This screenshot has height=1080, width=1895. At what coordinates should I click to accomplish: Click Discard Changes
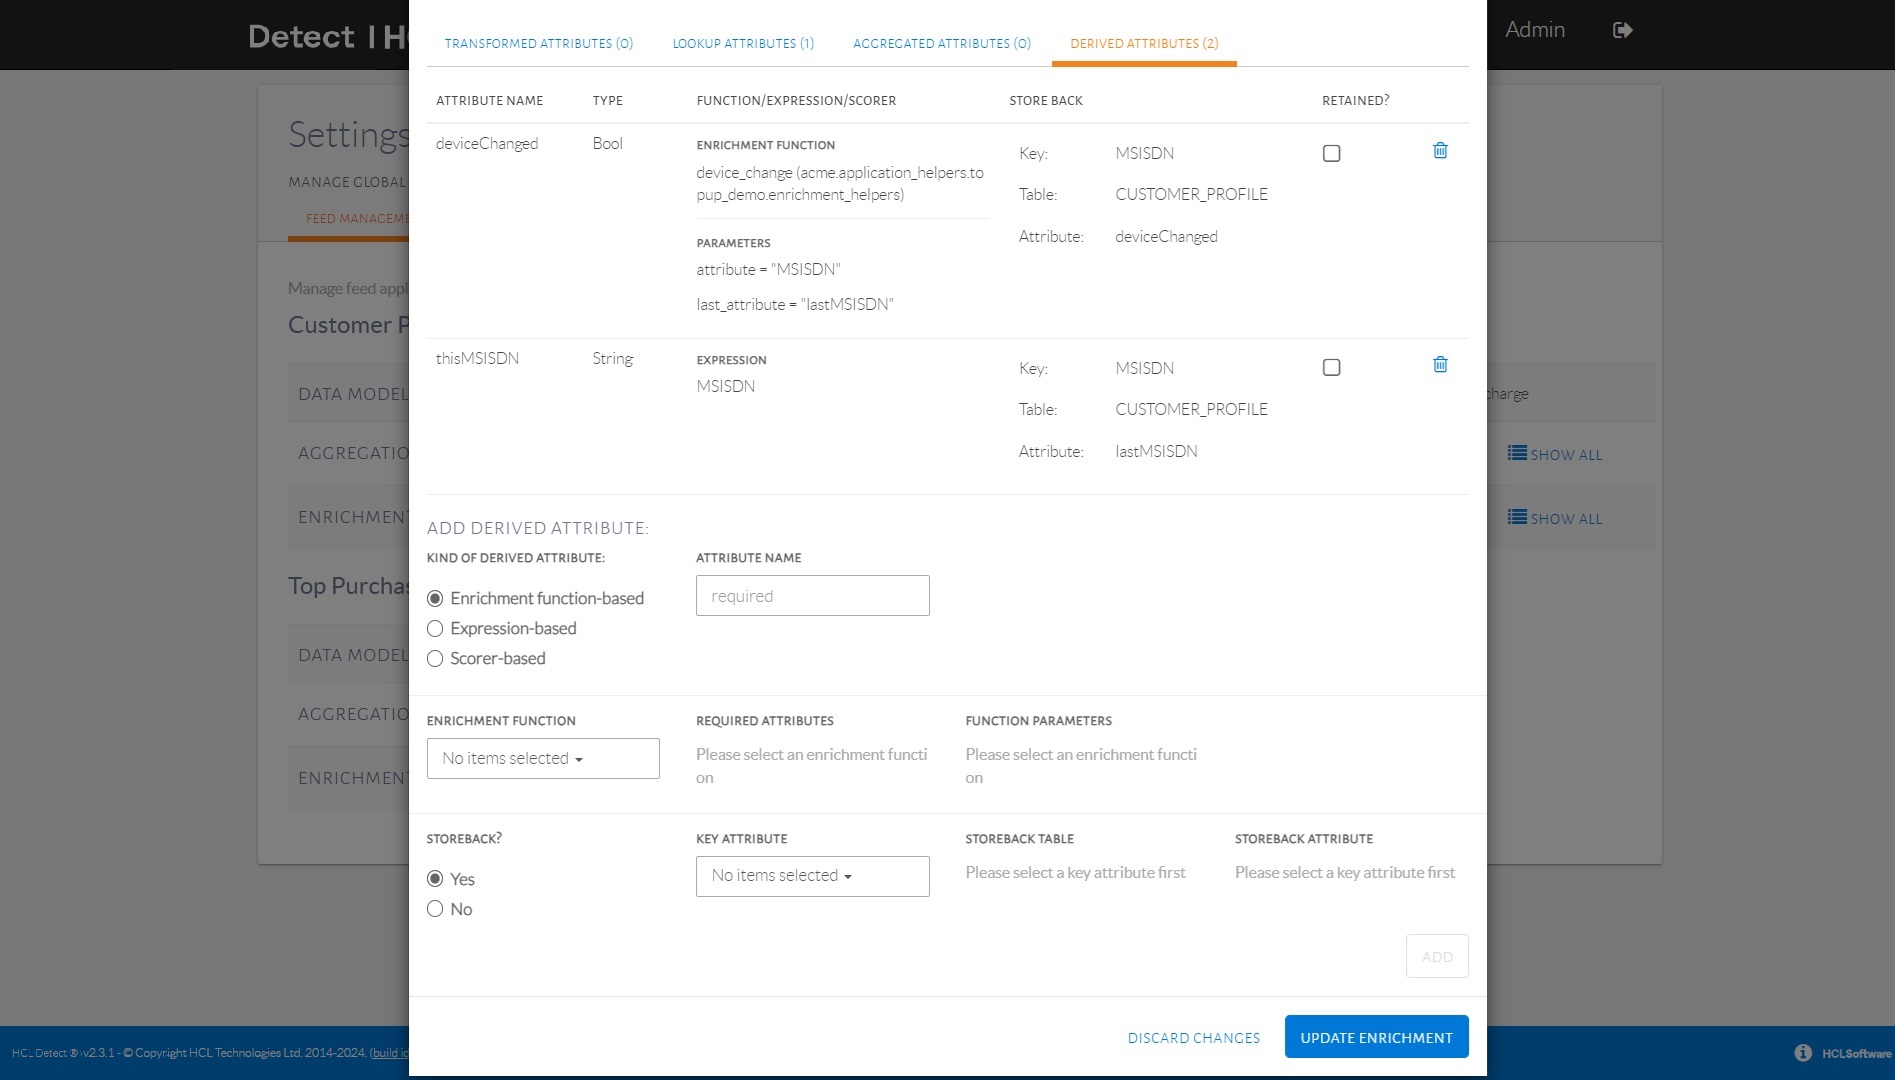tap(1194, 1038)
